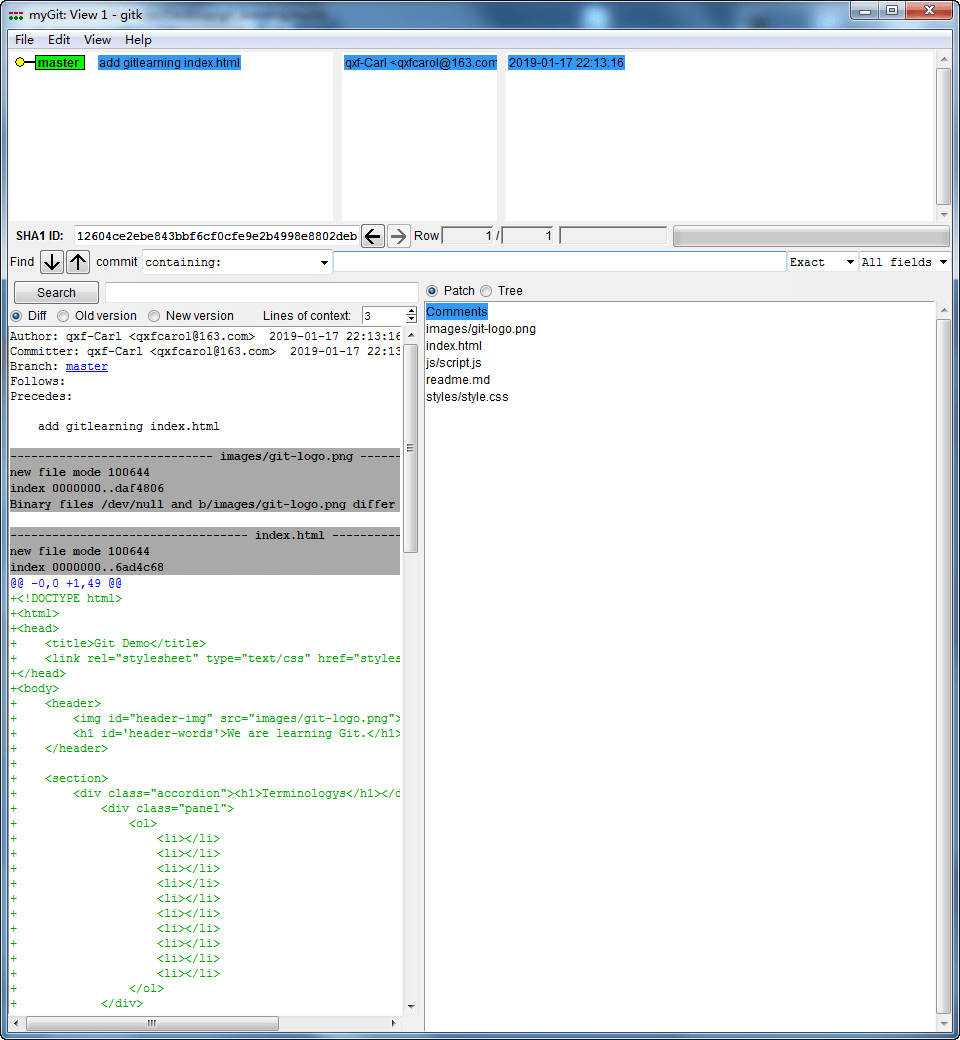Click the commit list scroll up arrow

[943, 60]
